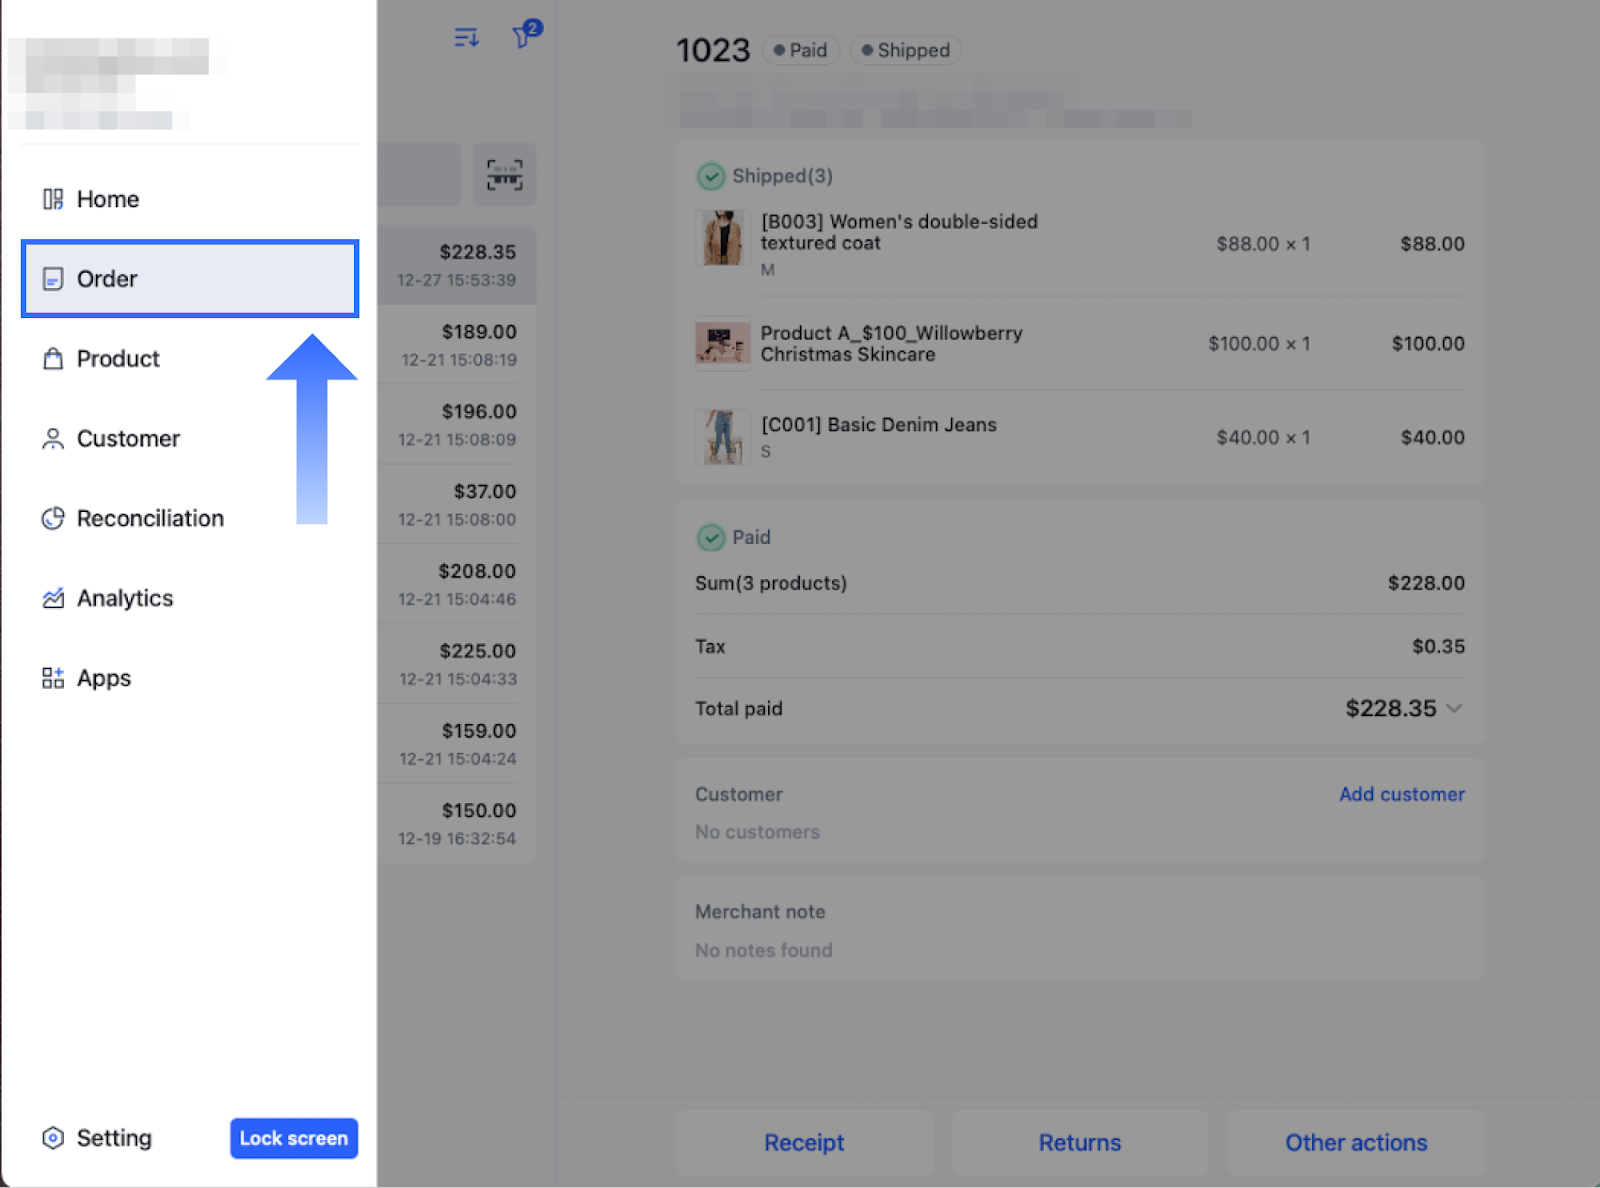
Task: Select the $196.00 order in the list
Action: tap(457, 425)
